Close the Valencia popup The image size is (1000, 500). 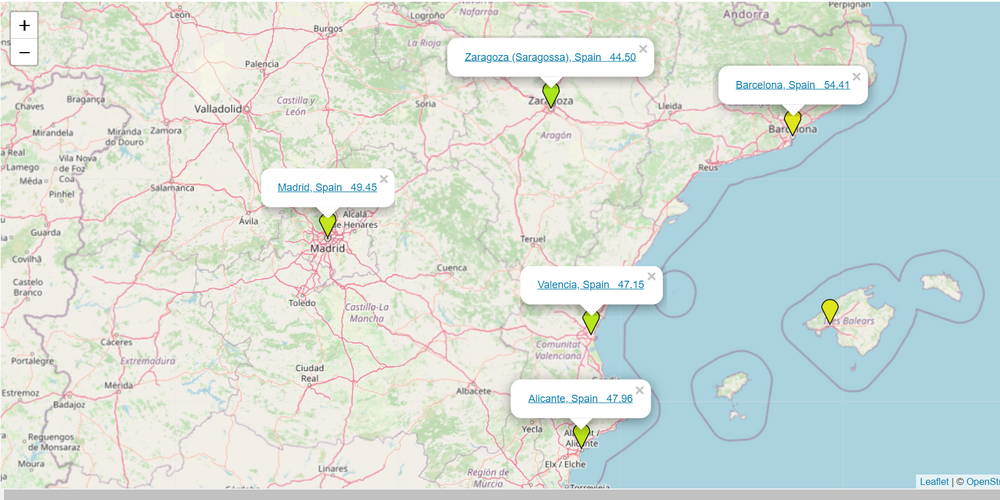coord(651,276)
